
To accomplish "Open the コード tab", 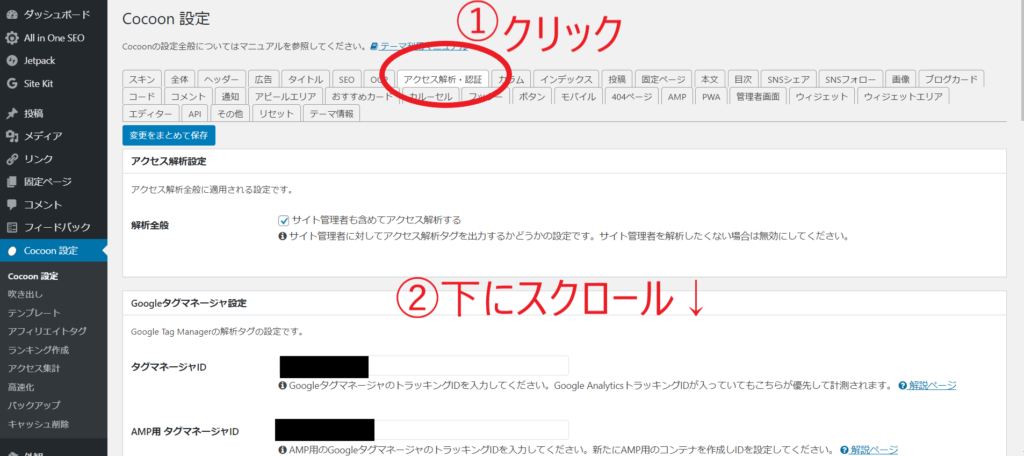I will point(142,97).
